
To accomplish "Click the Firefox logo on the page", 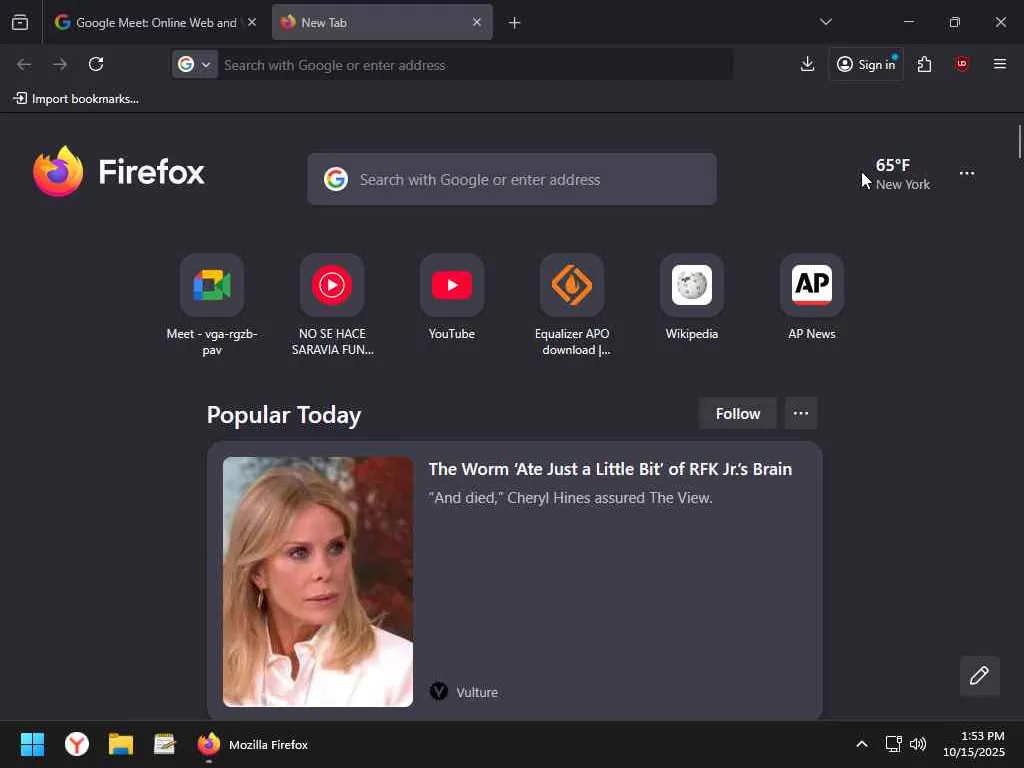I will click(119, 172).
